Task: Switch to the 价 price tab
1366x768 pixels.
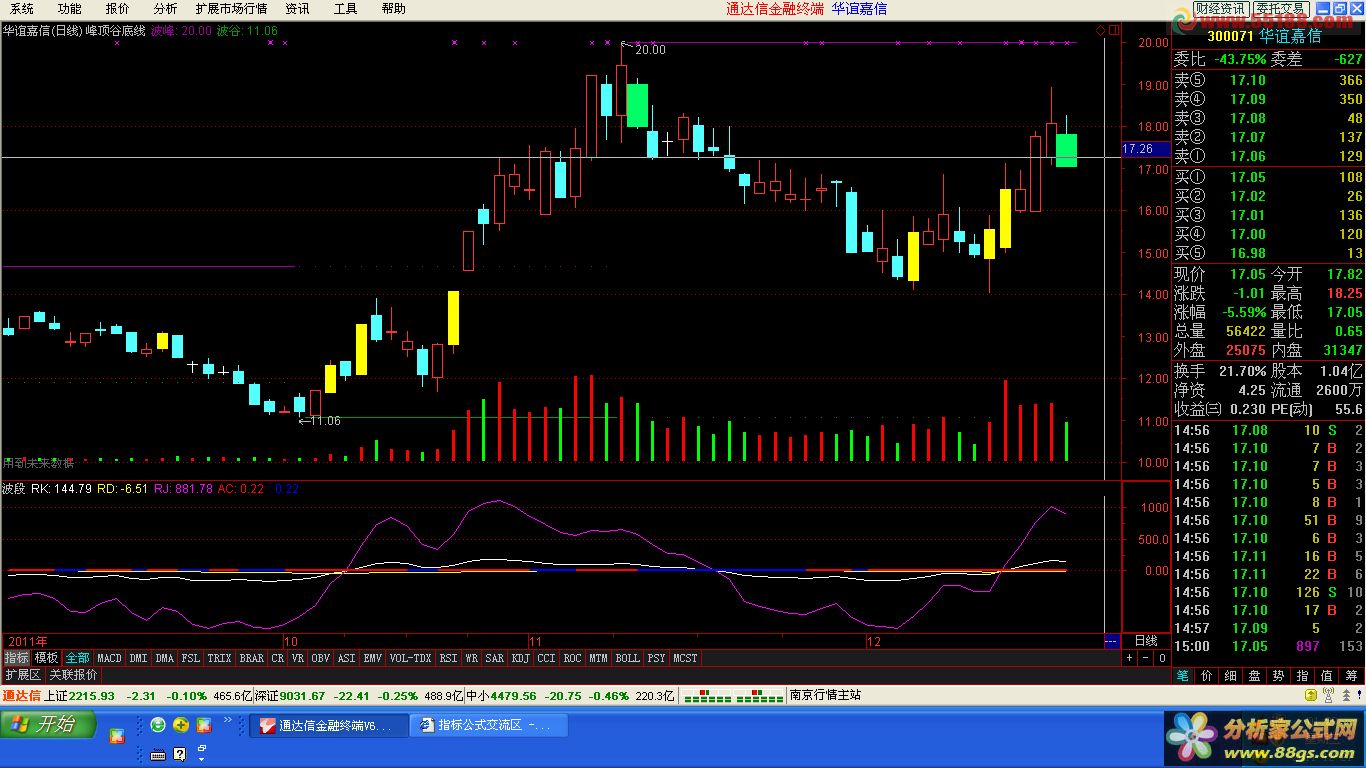Action: click(x=1207, y=676)
